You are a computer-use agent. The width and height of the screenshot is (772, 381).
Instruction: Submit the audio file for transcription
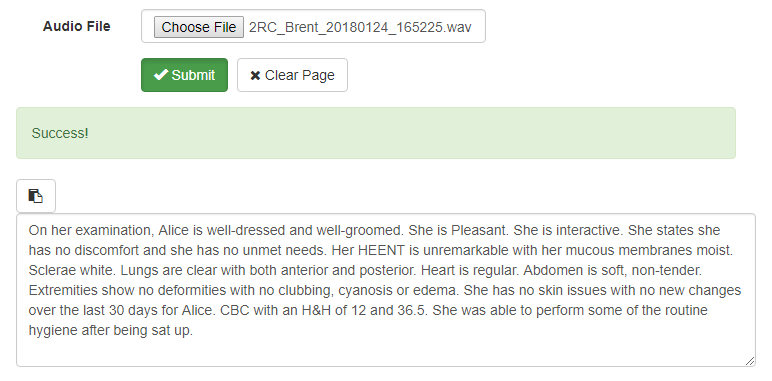coord(185,75)
